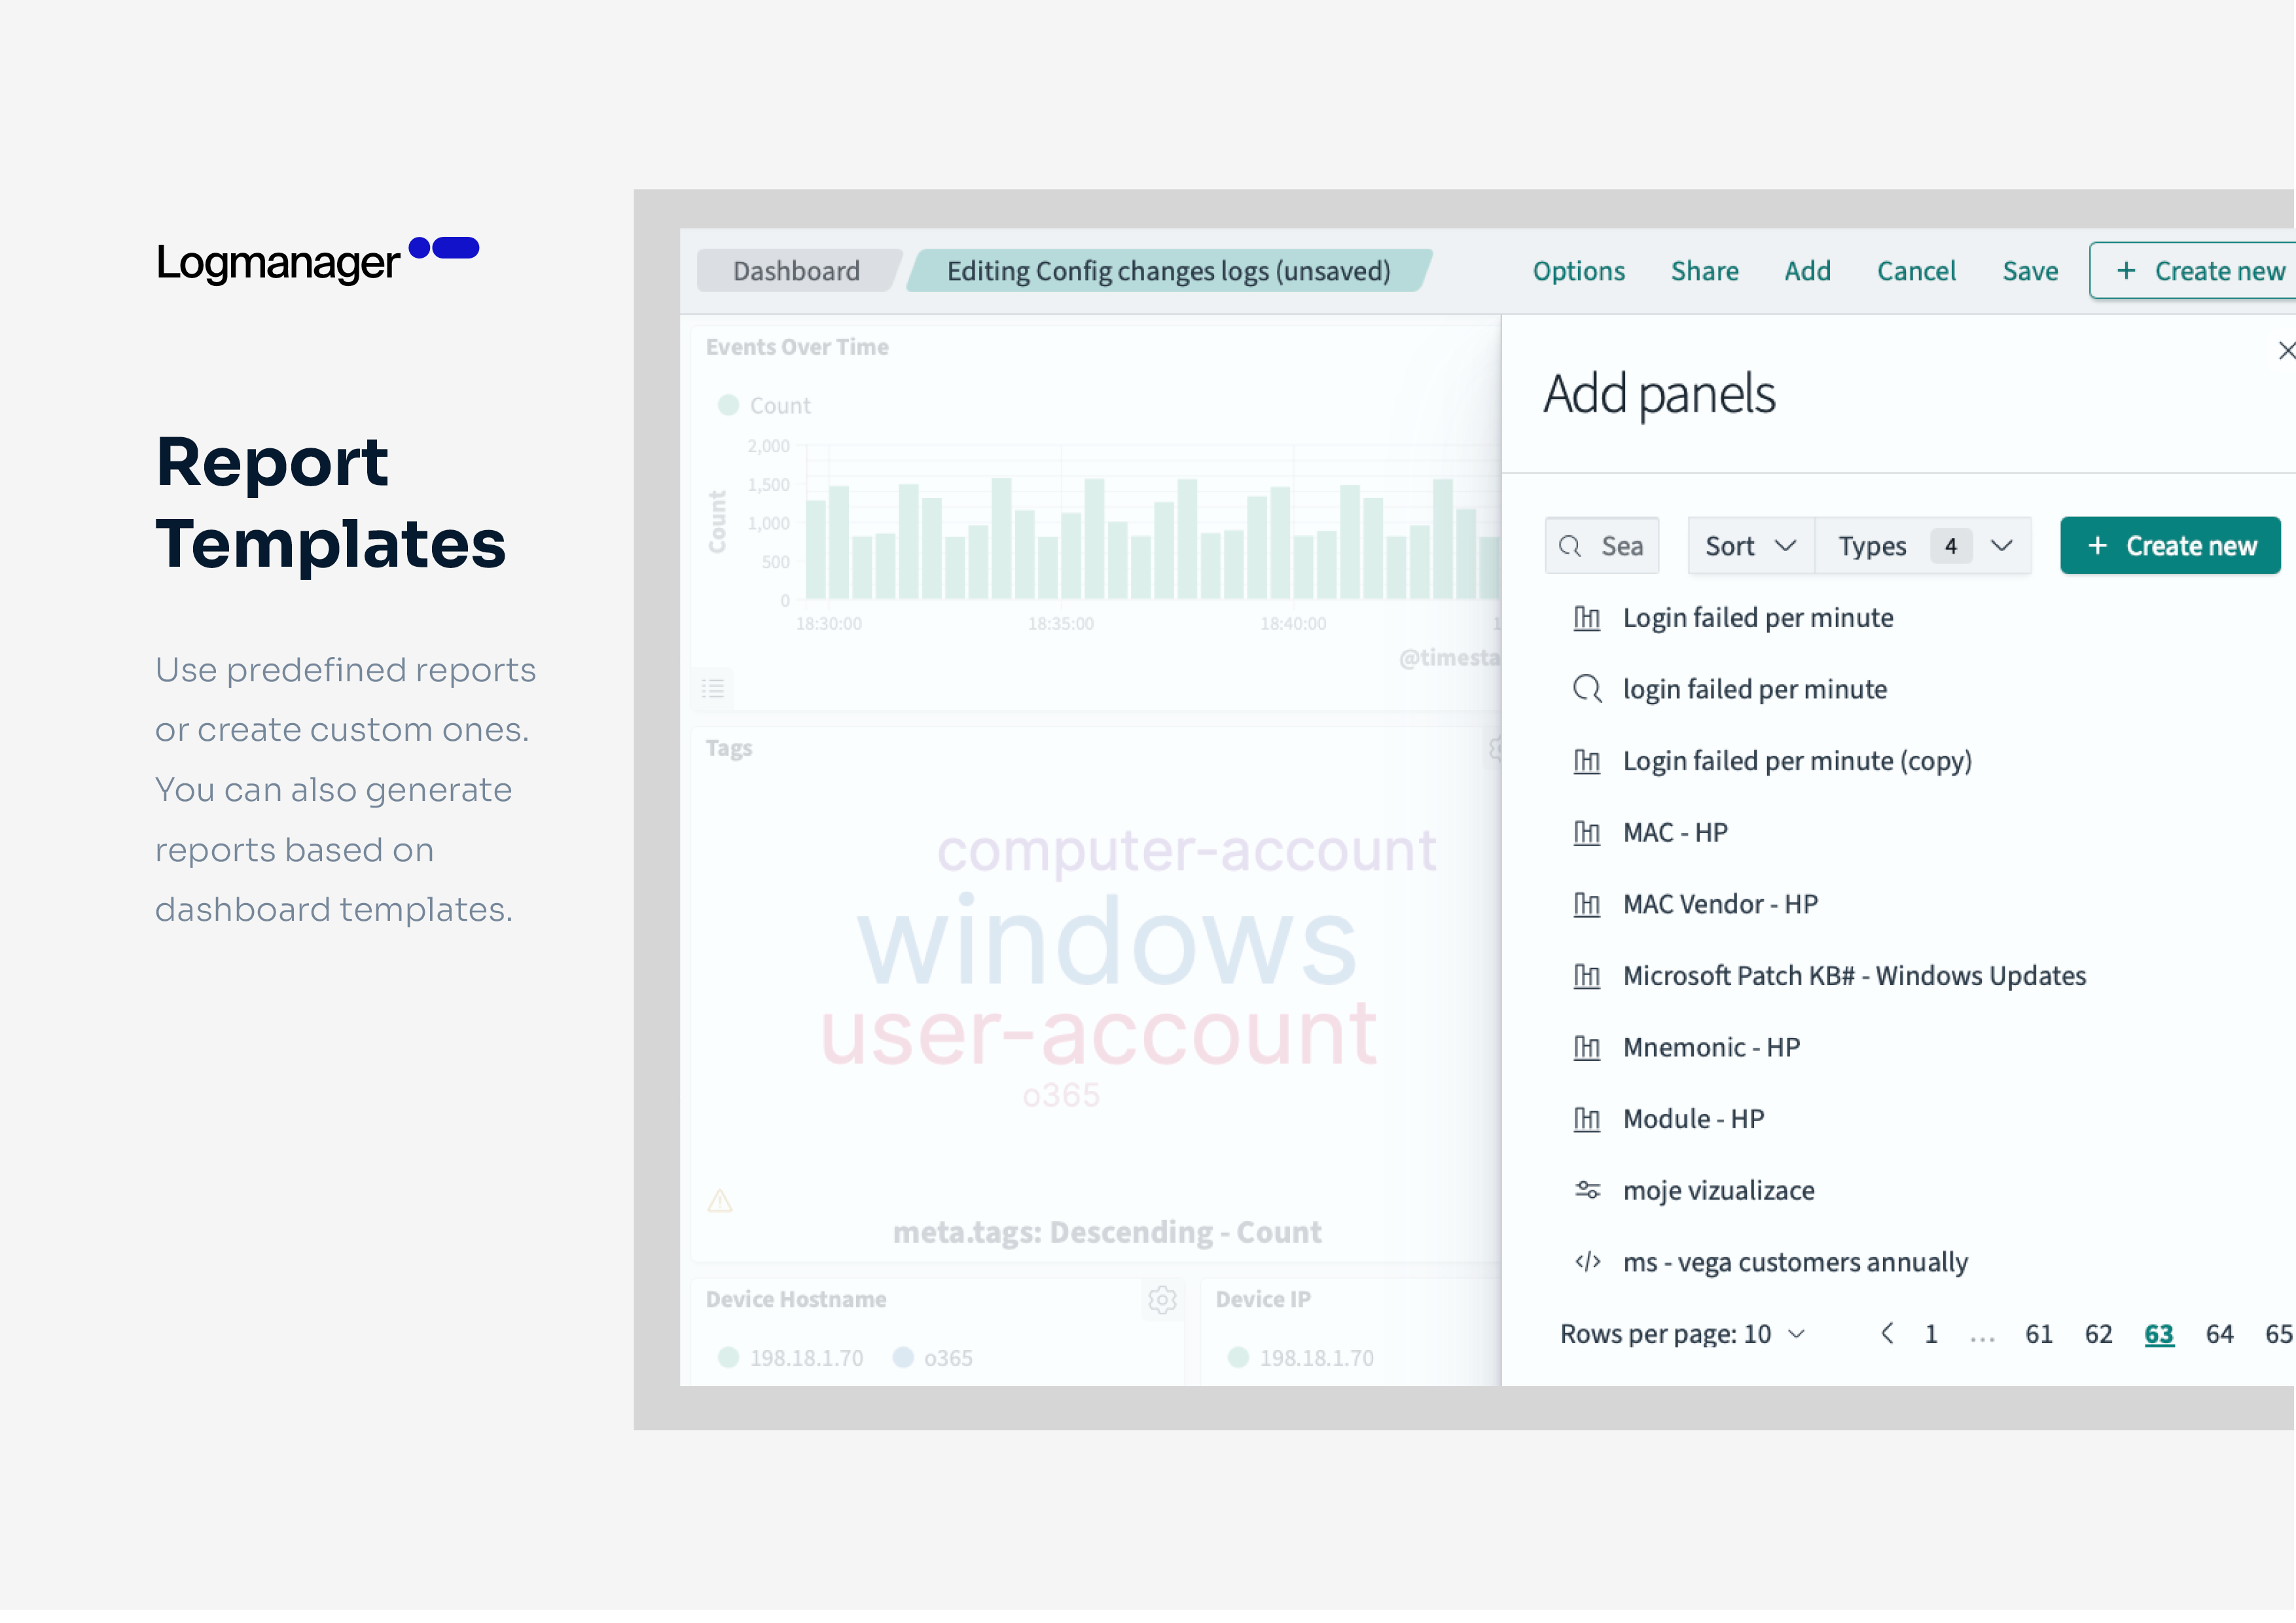Open the Sort dropdown
2296x1623 pixels.
point(1750,546)
